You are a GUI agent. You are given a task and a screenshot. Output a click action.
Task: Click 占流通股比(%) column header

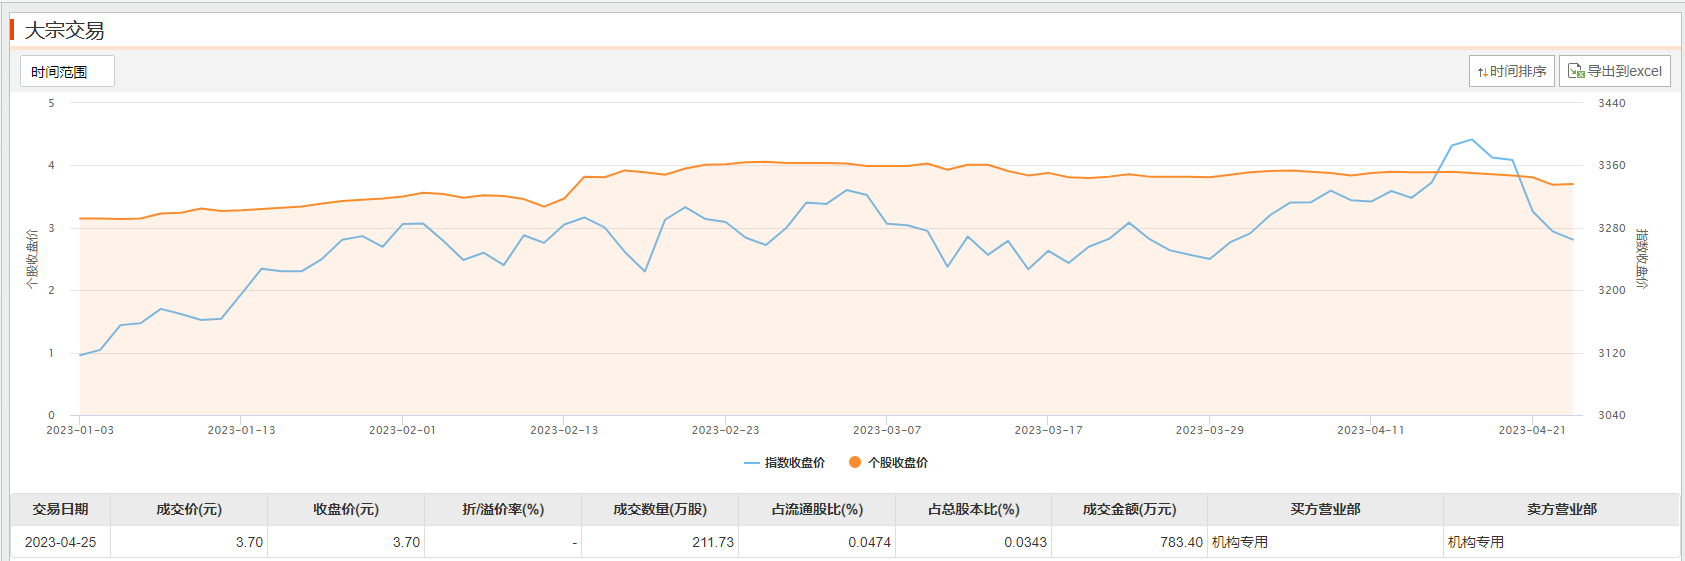[817, 509]
